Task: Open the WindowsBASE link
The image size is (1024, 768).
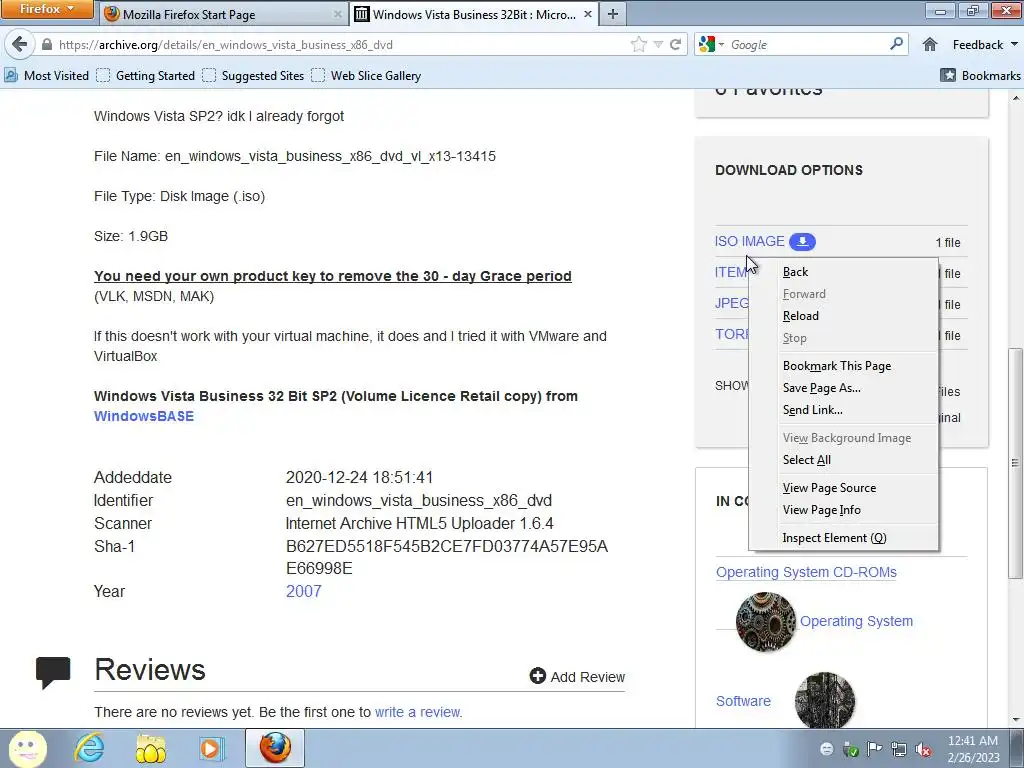Action: 144,416
